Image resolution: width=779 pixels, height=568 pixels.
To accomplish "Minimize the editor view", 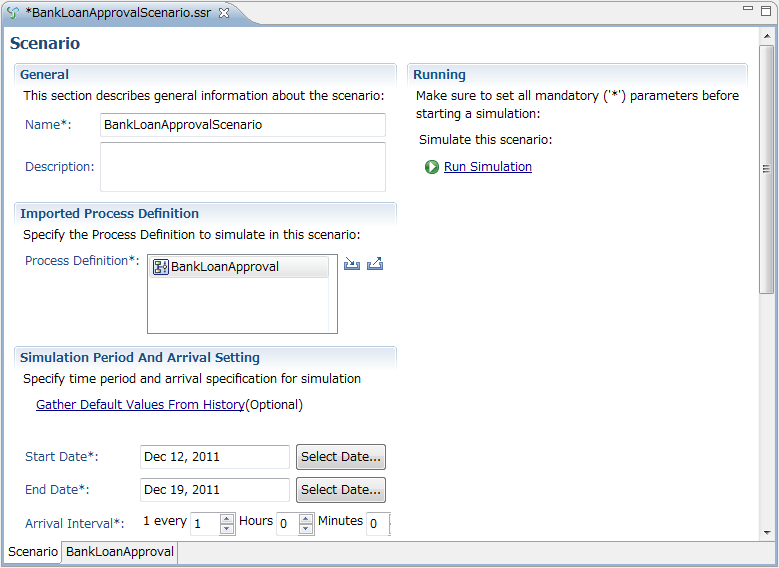I will (748, 8).
